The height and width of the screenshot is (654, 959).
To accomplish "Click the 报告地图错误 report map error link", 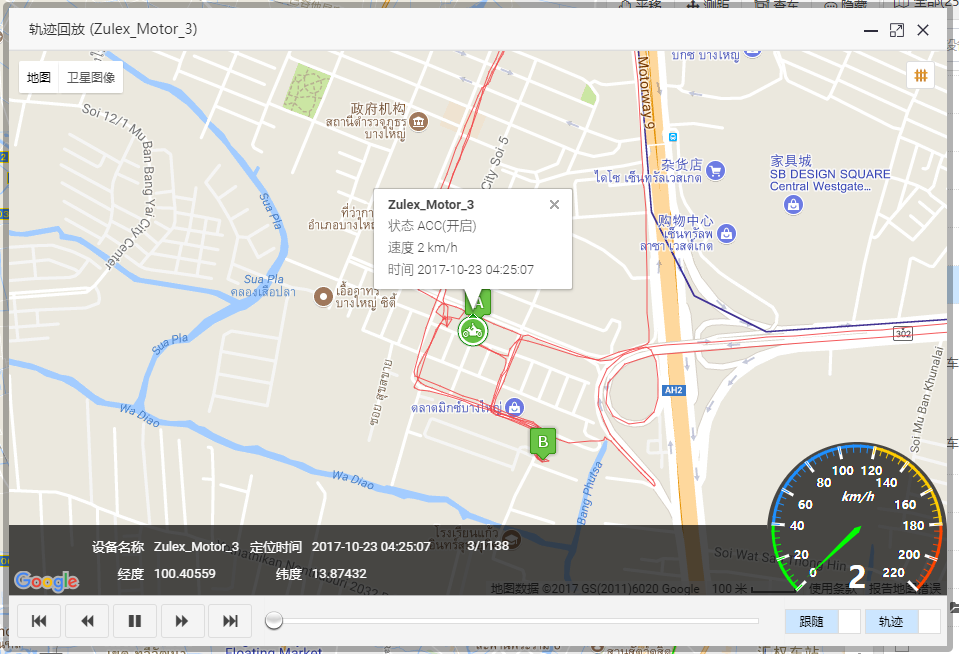I will [x=905, y=589].
